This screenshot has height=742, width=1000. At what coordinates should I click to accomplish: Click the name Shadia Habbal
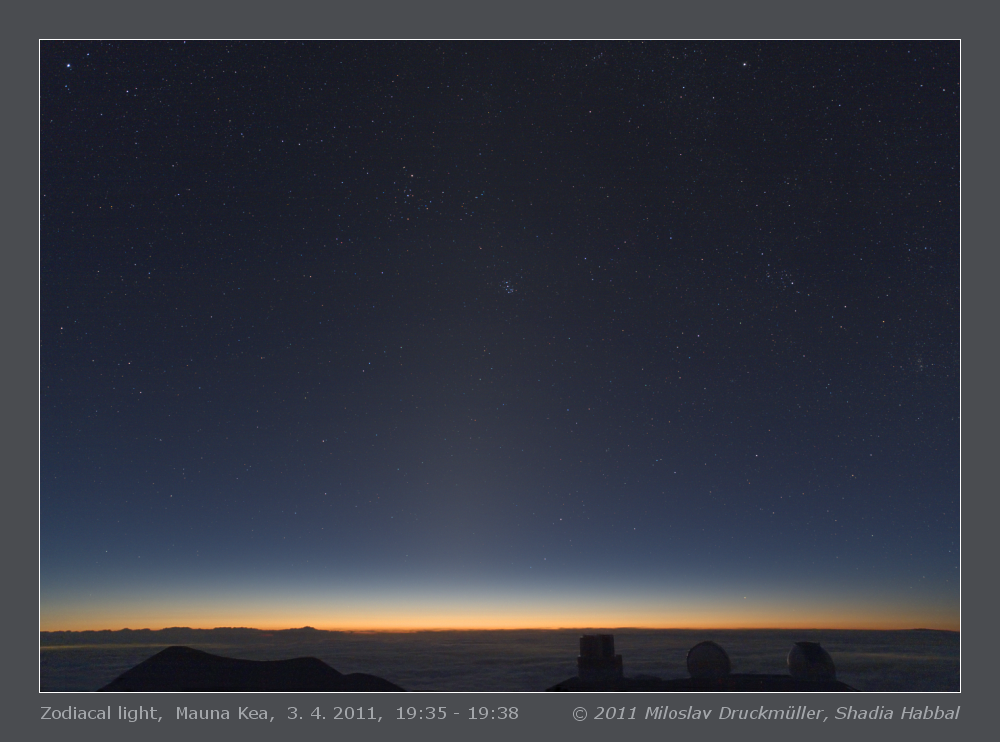pyautogui.click(x=897, y=713)
